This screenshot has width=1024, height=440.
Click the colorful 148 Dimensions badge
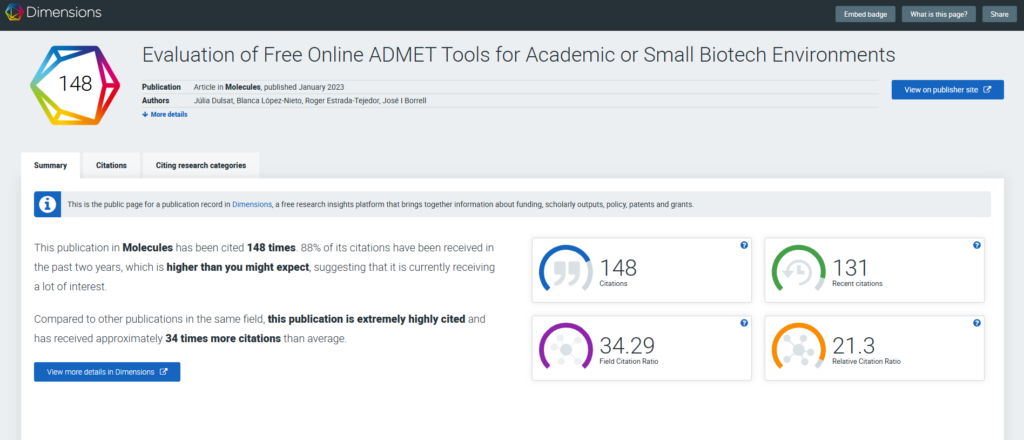75,84
